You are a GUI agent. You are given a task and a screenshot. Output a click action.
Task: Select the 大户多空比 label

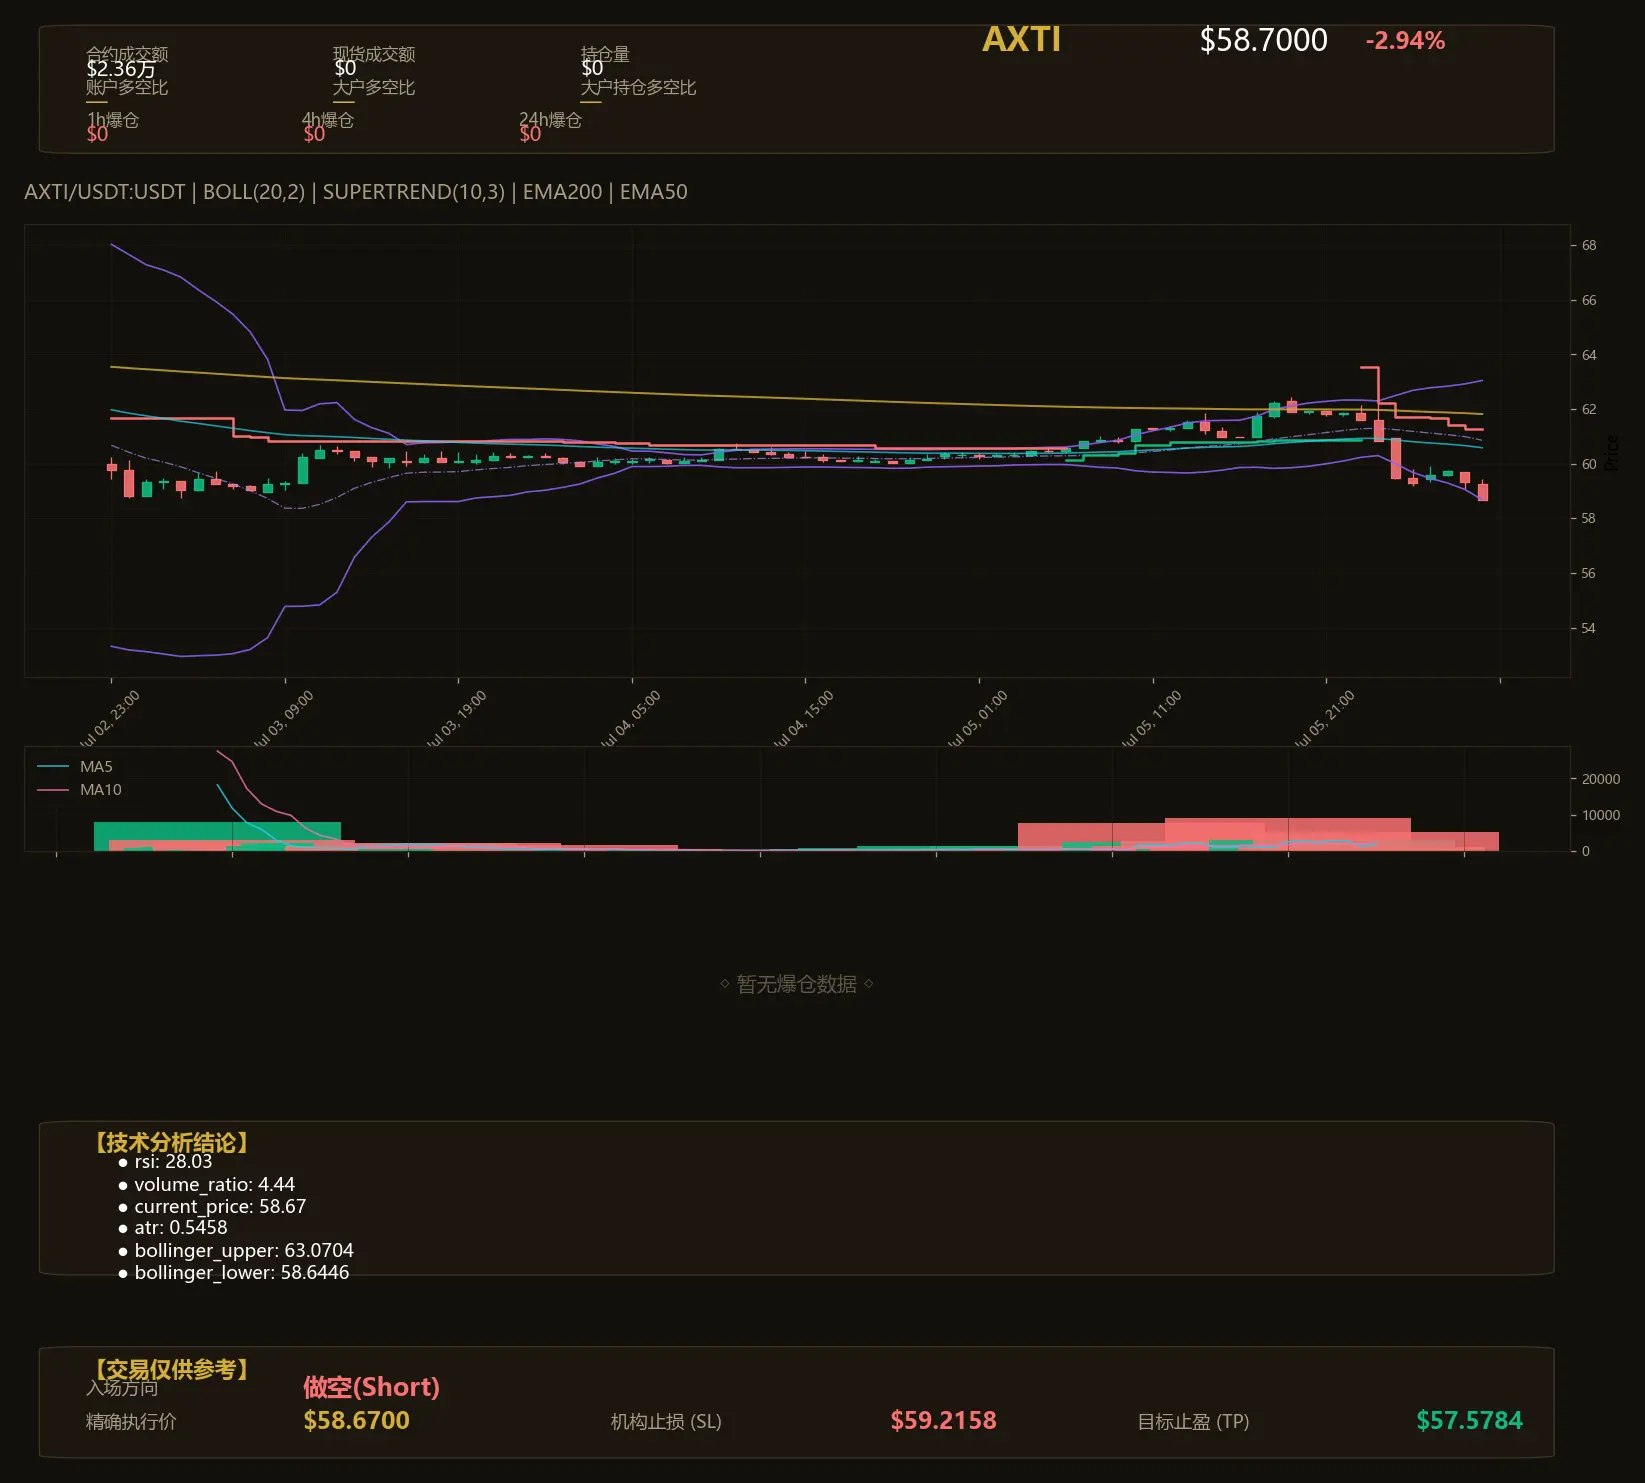click(374, 87)
